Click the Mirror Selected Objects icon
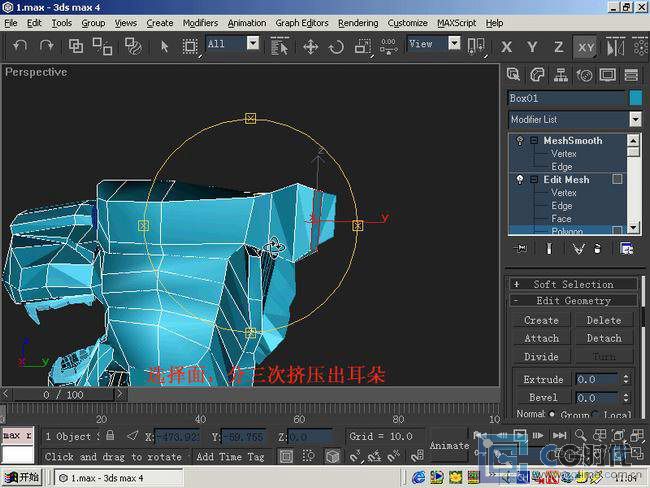The image size is (650, 488). pos(615,46)
